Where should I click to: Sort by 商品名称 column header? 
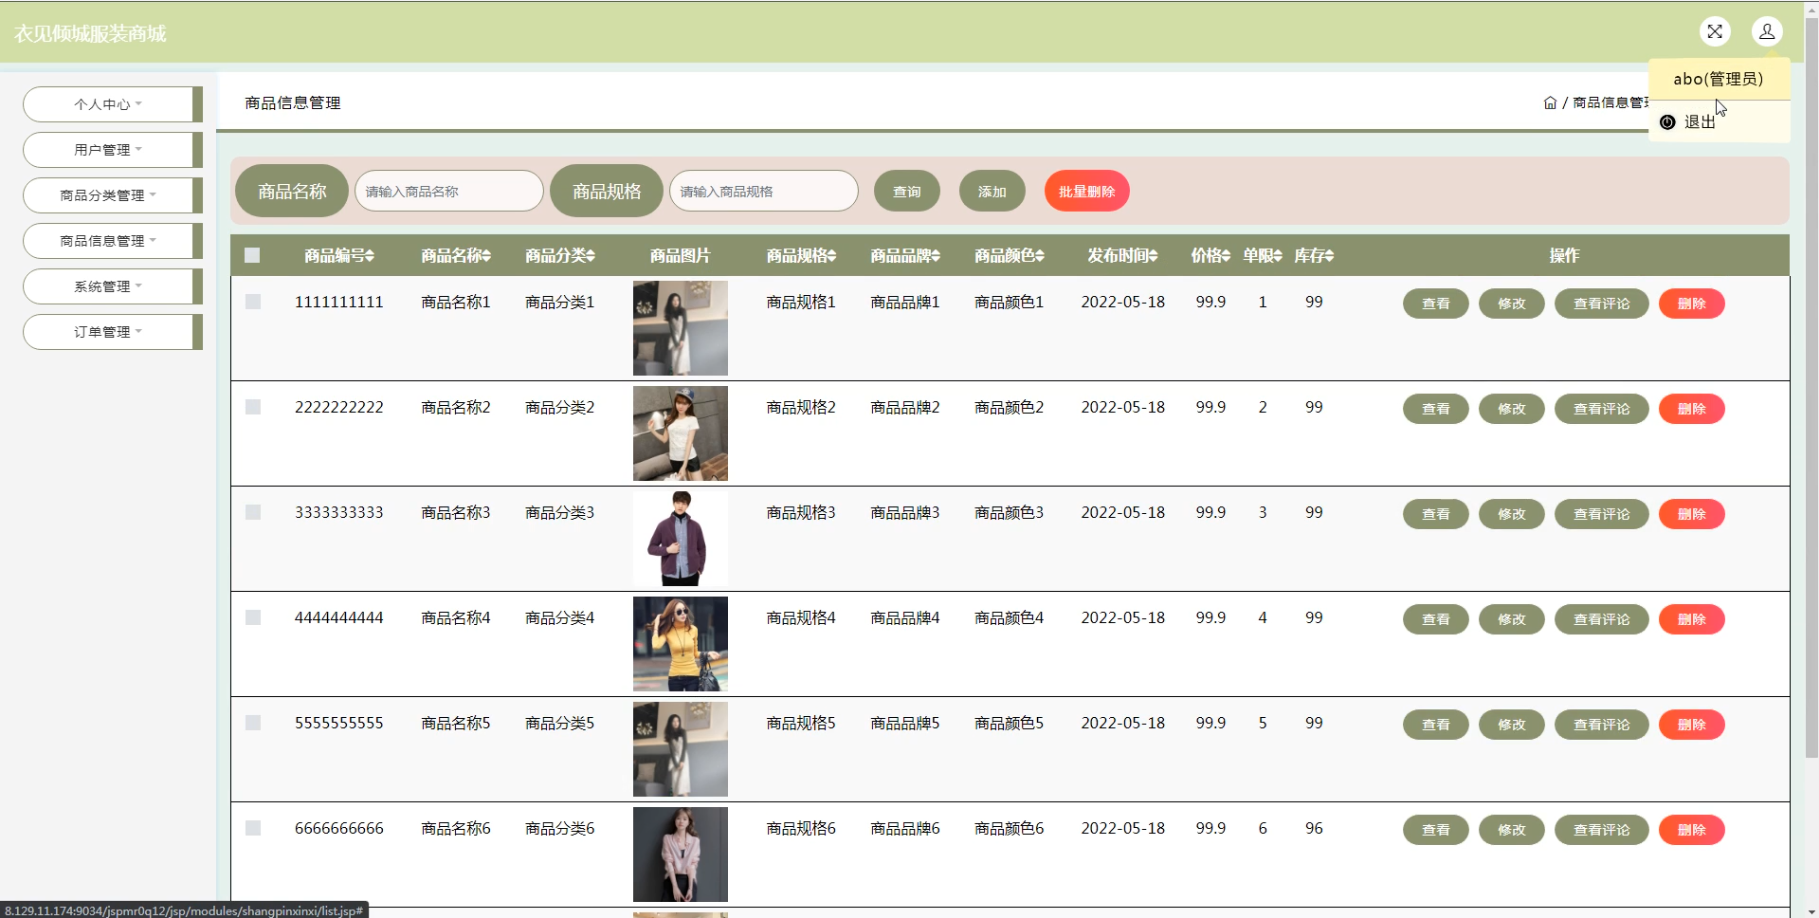tap(455, 256)
